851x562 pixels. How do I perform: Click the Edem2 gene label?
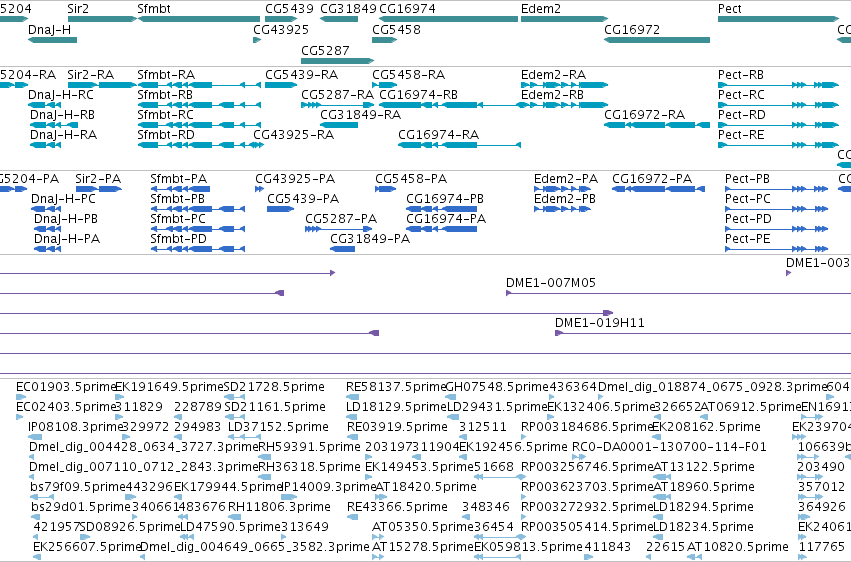[541, 9]
